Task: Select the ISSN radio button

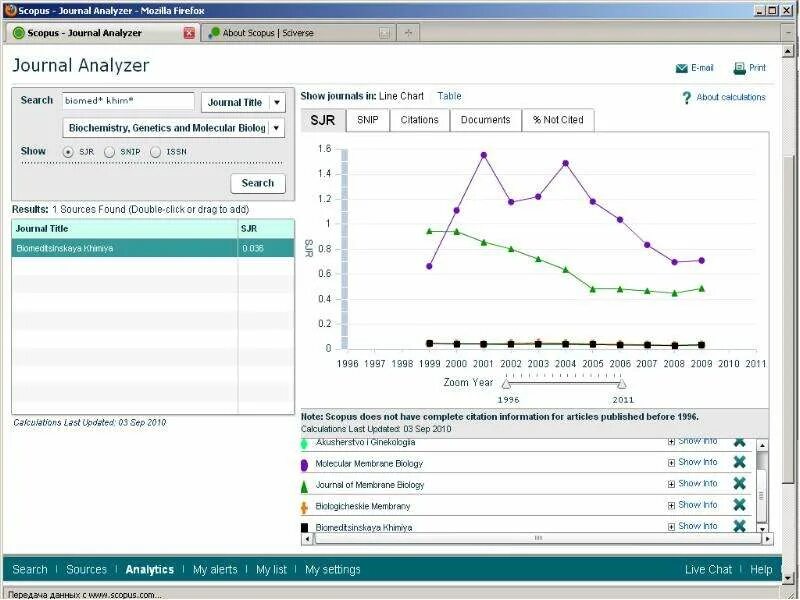Action: [x=156, y=152]
